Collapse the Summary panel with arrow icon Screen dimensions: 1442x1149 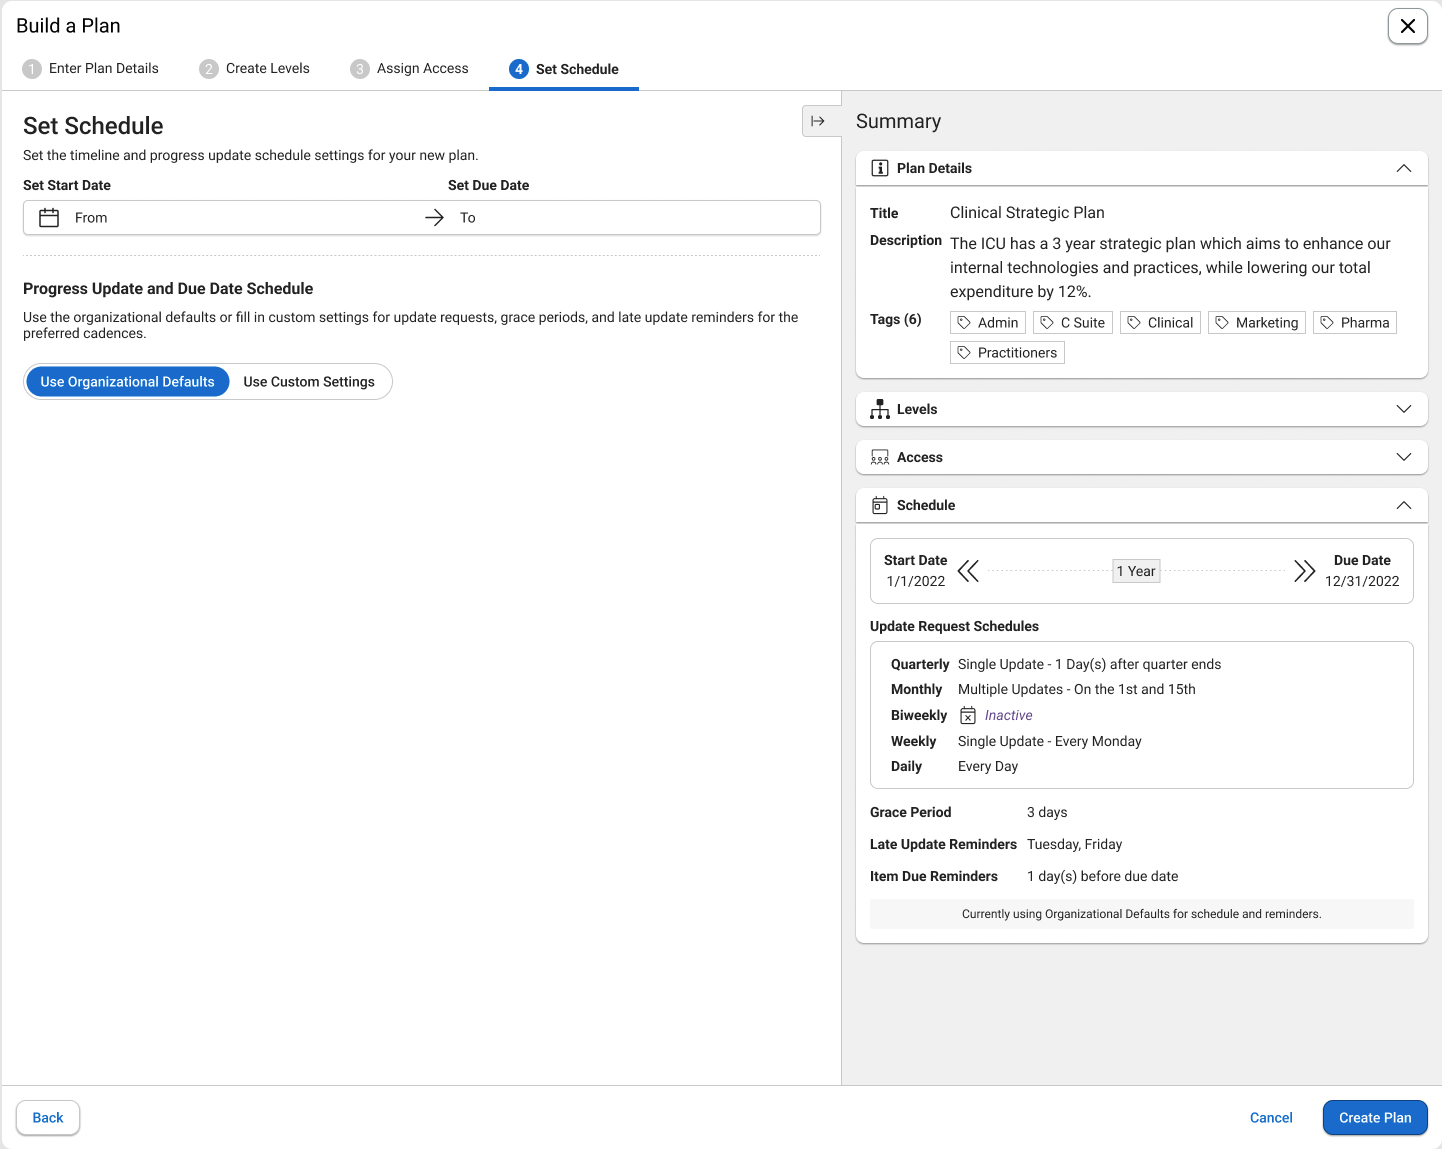[818, 121]
